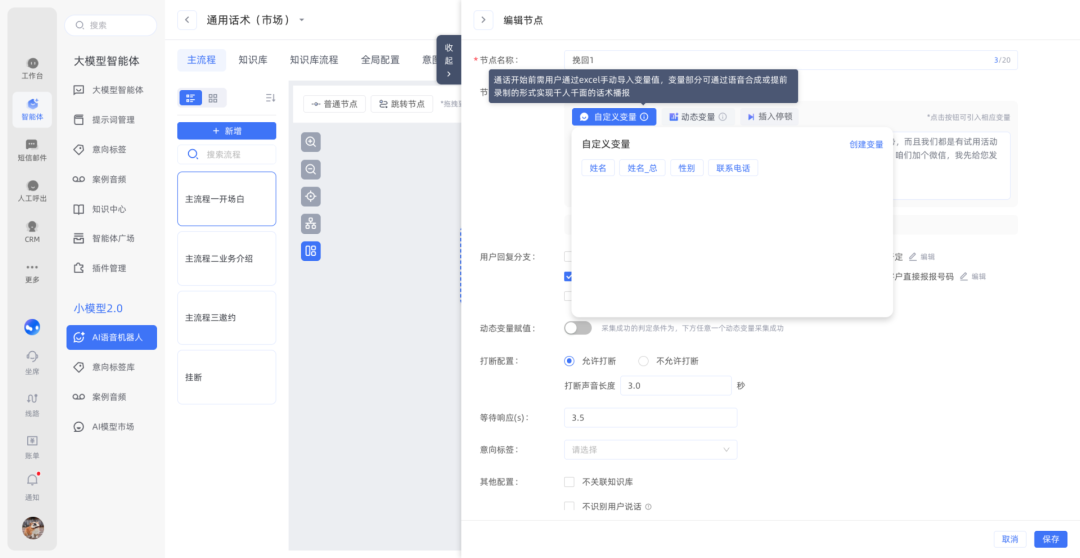Click the sort flows icon
This screenshot has height=558, width=1080.
(270, 98)
